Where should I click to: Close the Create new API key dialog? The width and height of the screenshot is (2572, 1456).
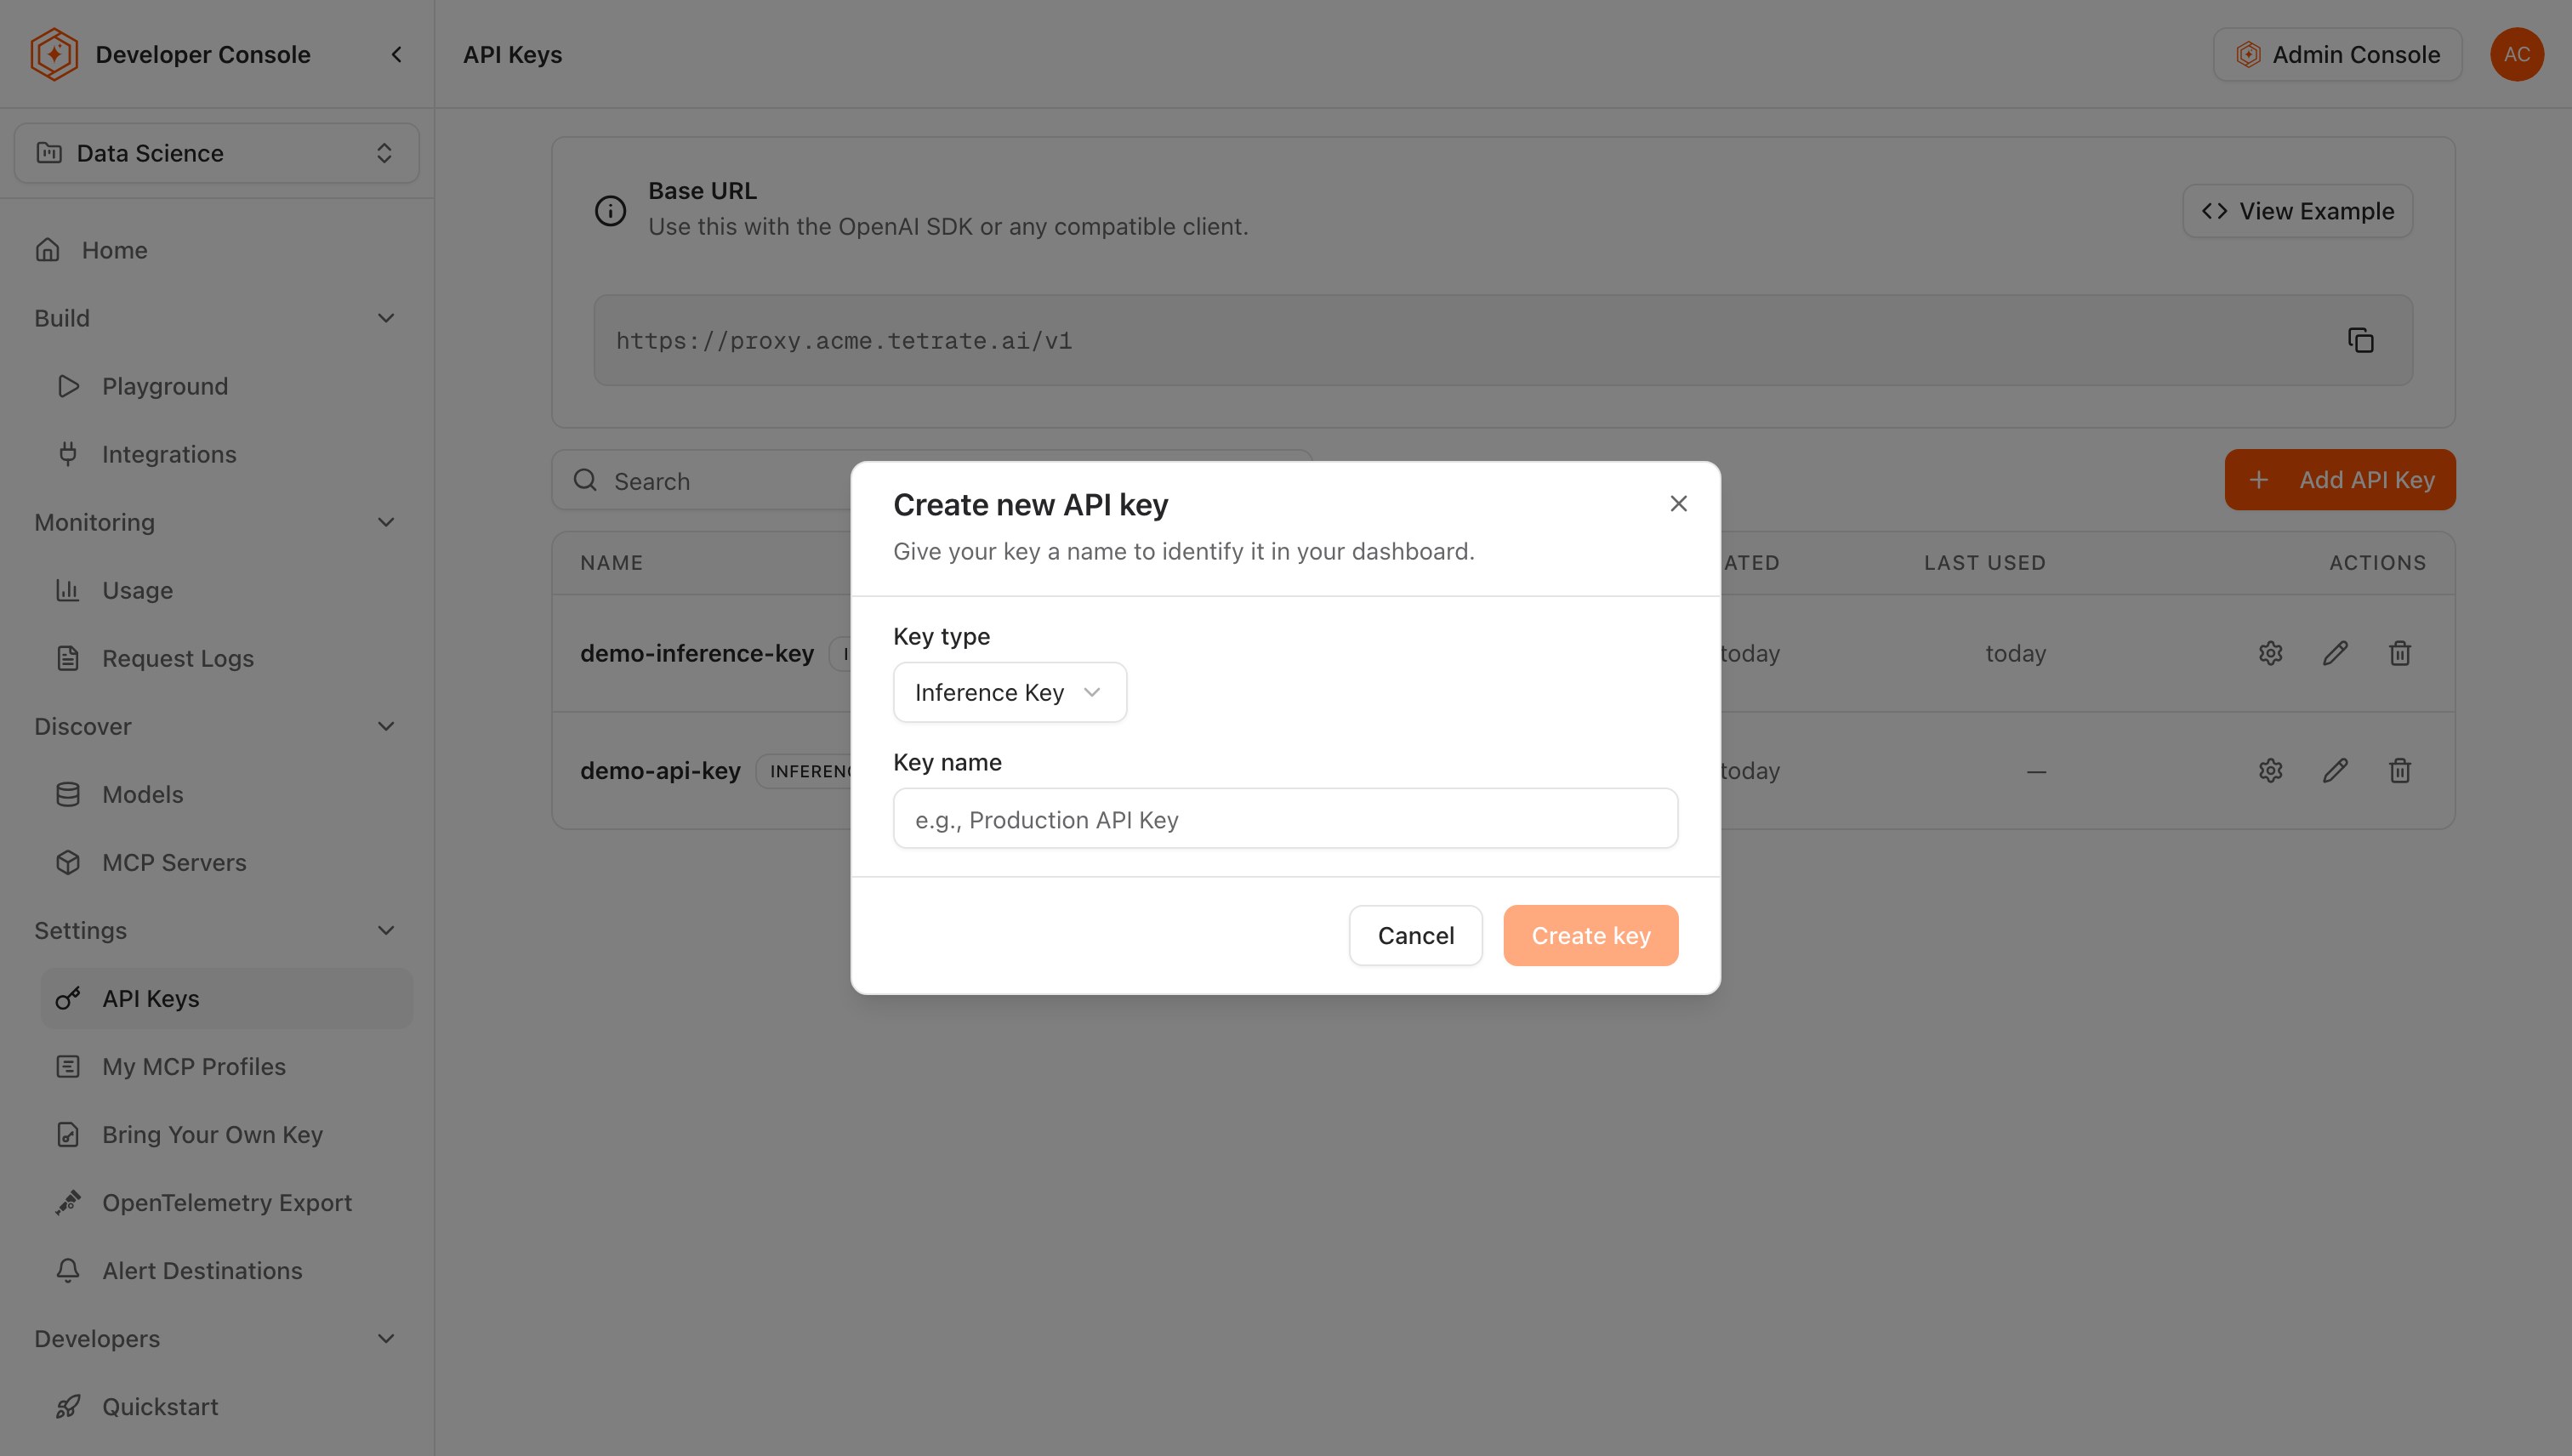[1678, 504]
